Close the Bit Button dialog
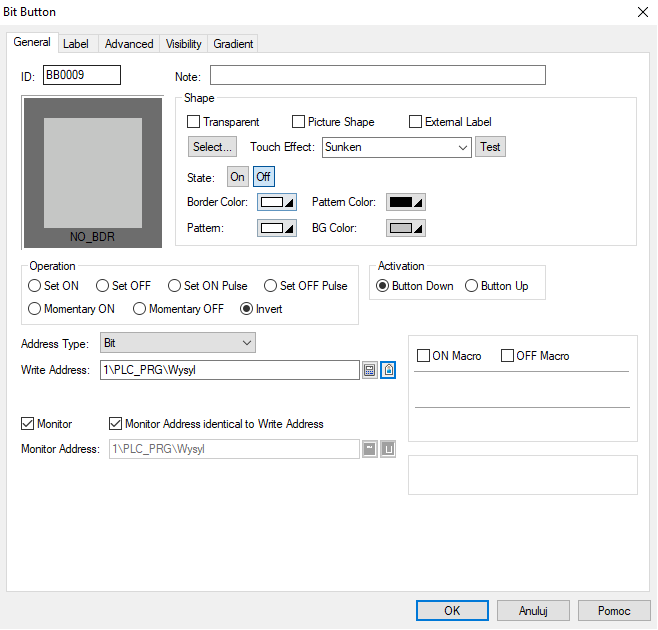658x630 pixels. (x=642, y=12)
